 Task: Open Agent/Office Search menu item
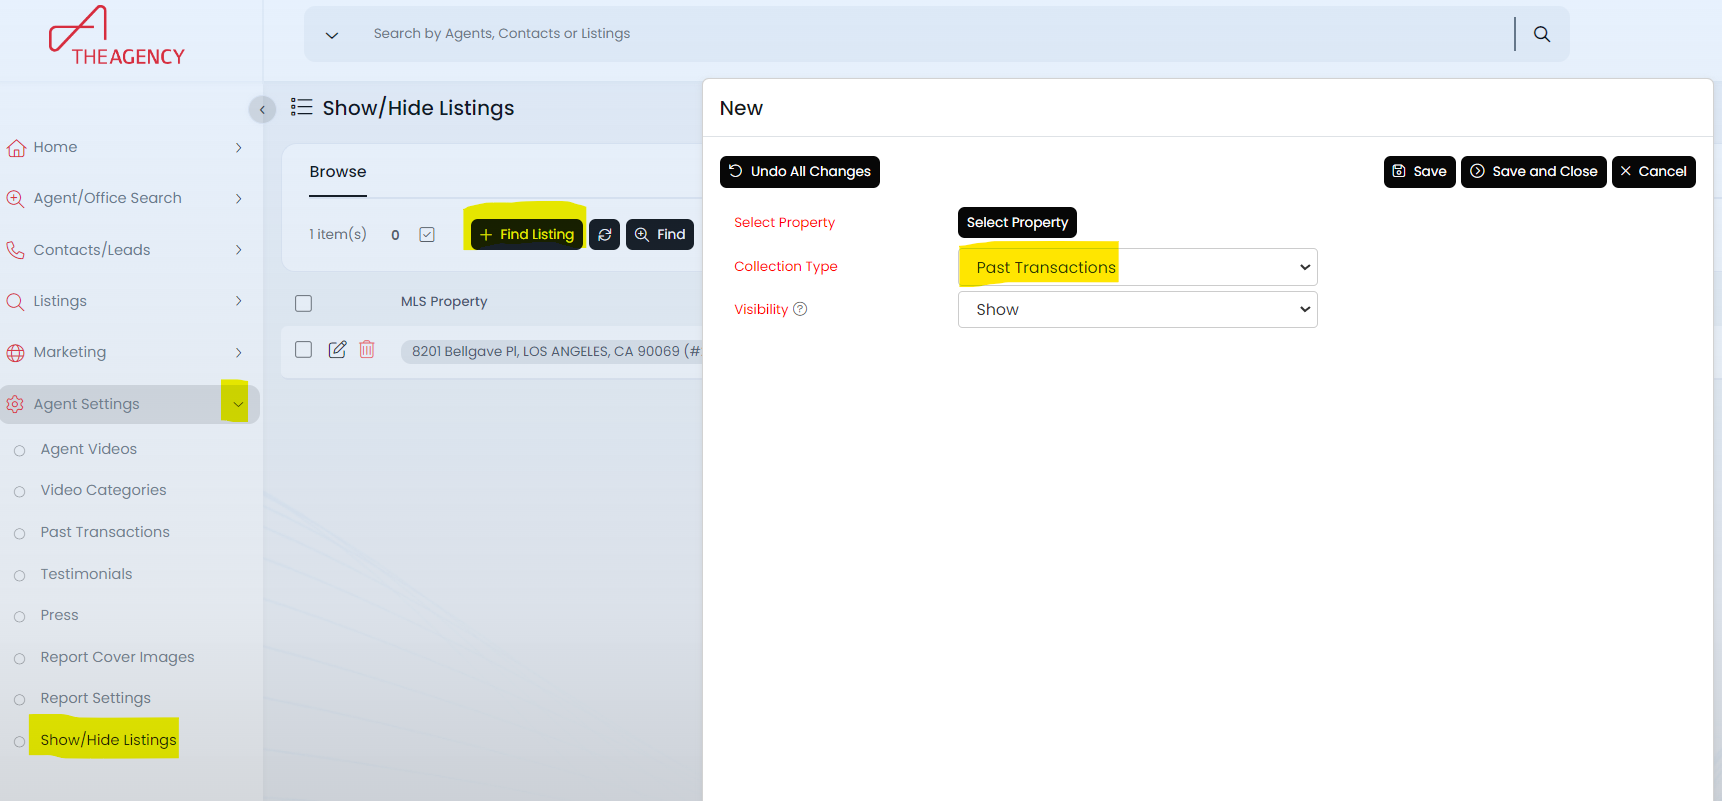pos(107,198)
